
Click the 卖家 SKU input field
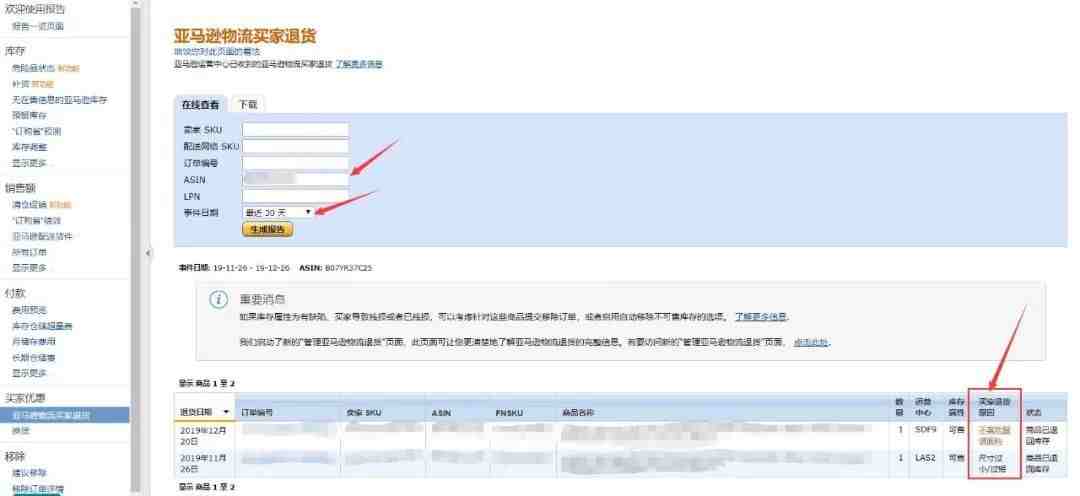[295, 129]
